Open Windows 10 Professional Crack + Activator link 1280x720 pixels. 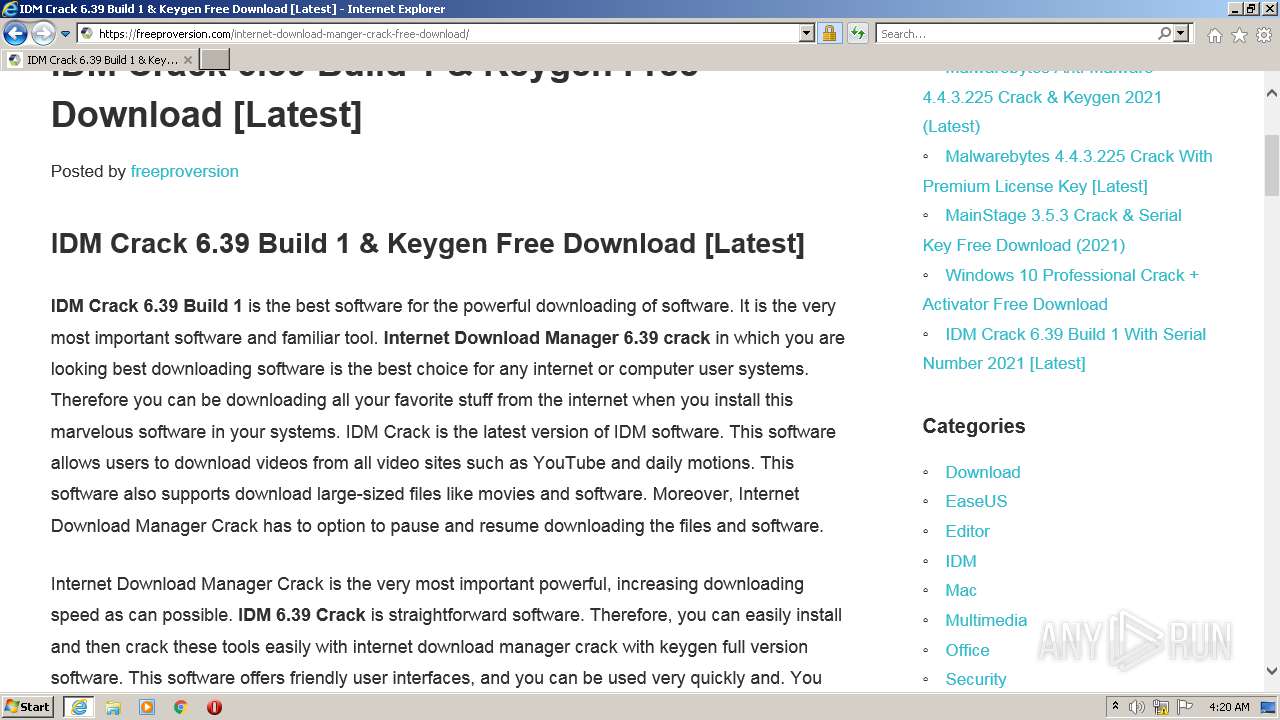click(1060, 289)
